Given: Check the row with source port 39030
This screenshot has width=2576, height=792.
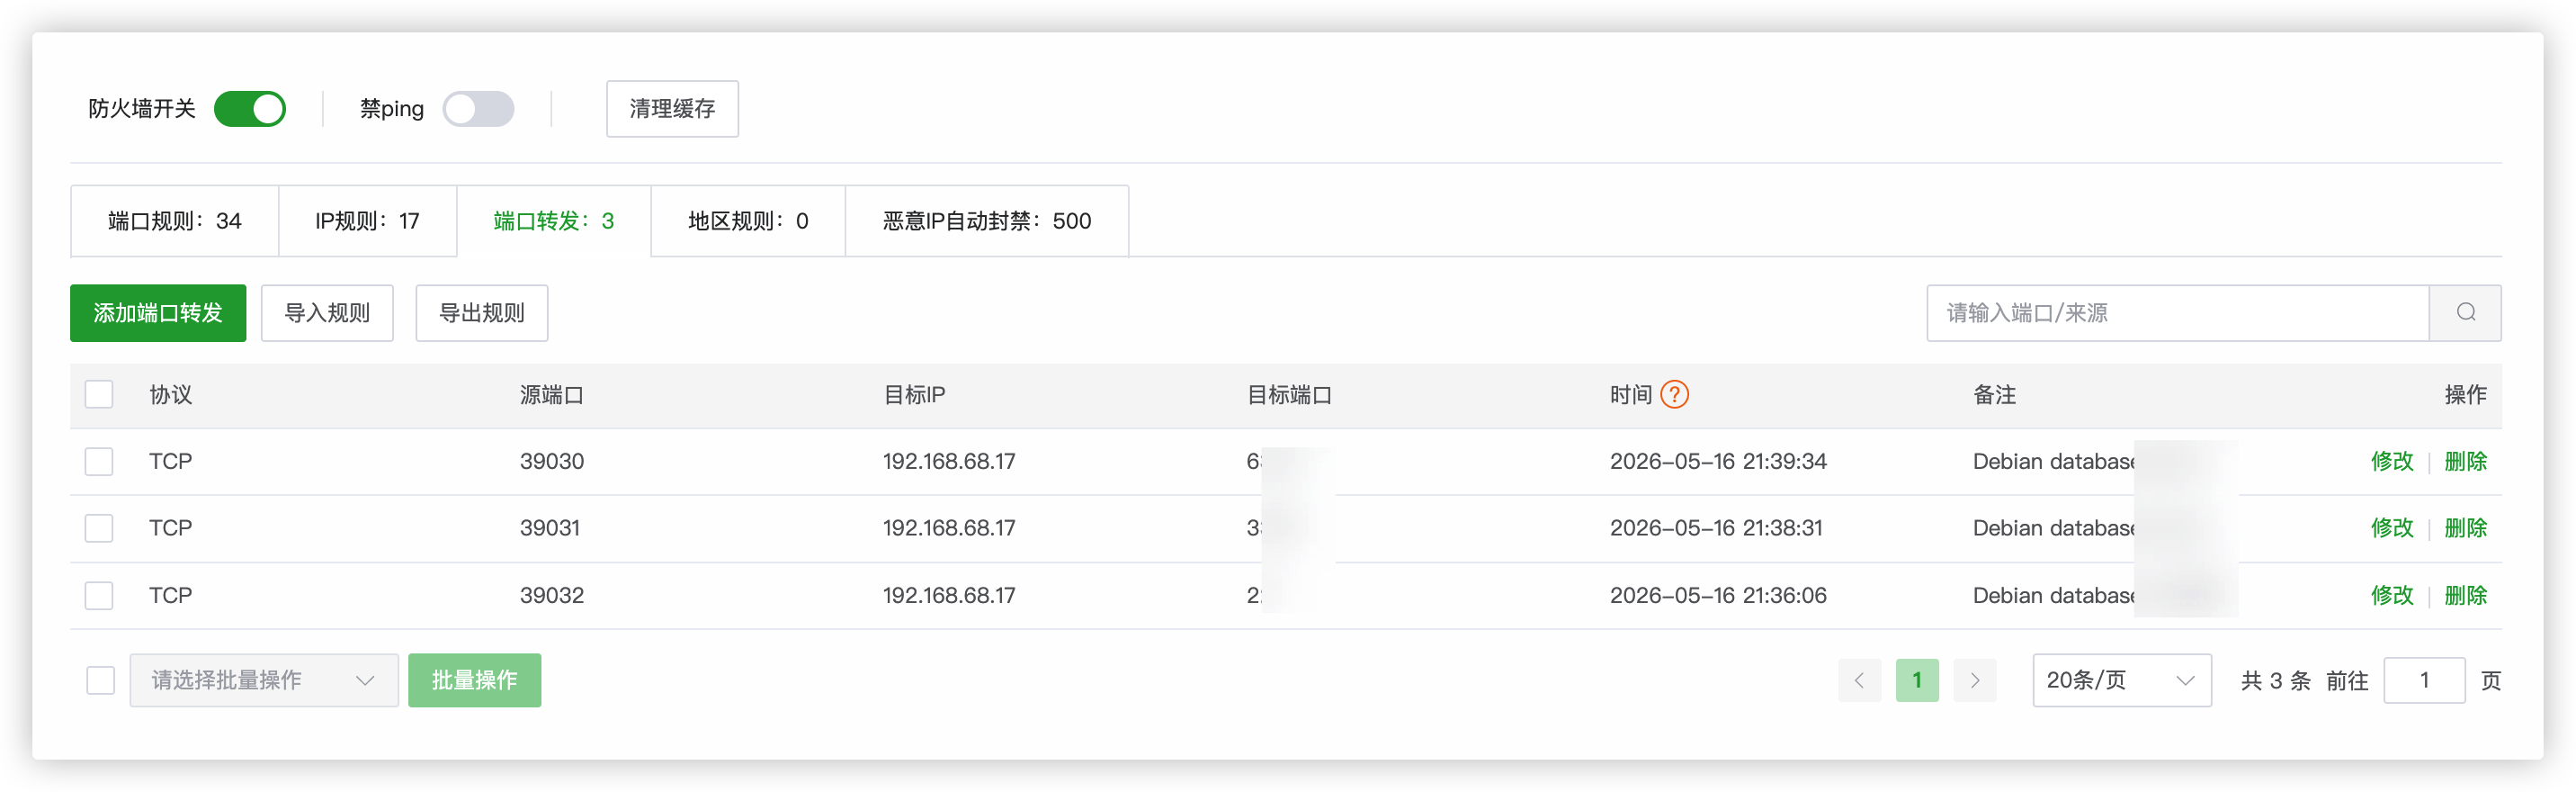Looking at the screenshot, I should point(99,462).
